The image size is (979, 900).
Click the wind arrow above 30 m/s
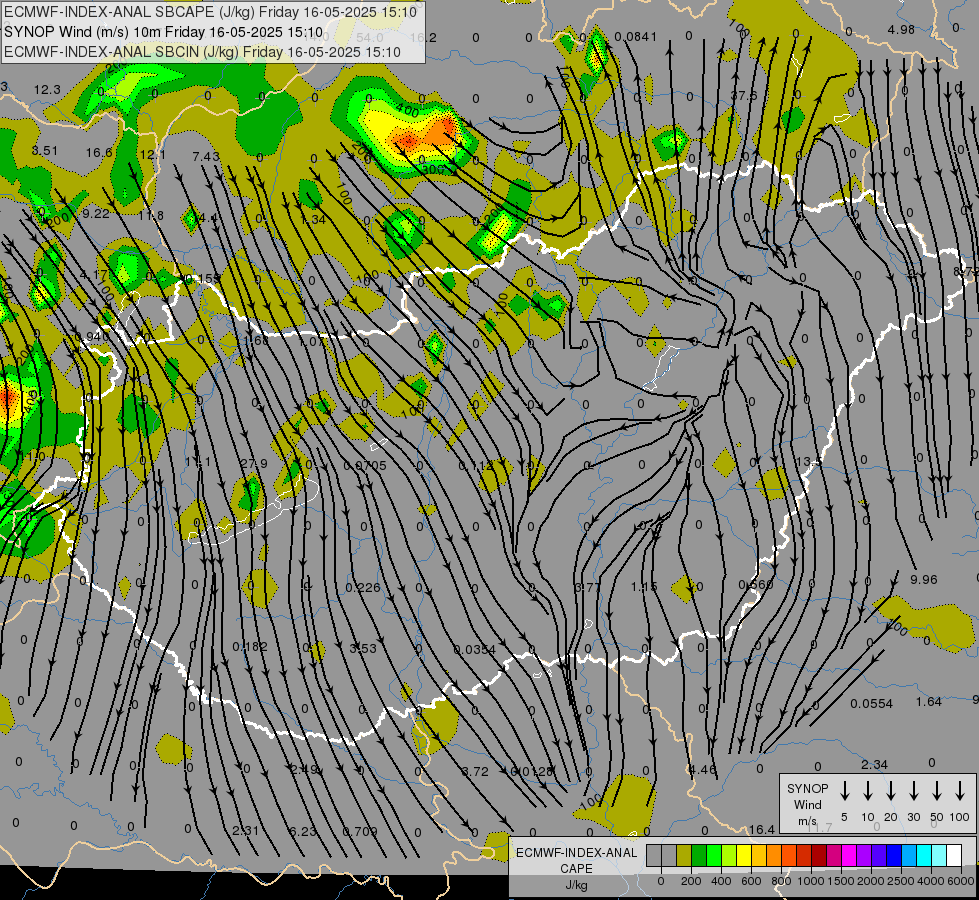[x=914, y=791]
